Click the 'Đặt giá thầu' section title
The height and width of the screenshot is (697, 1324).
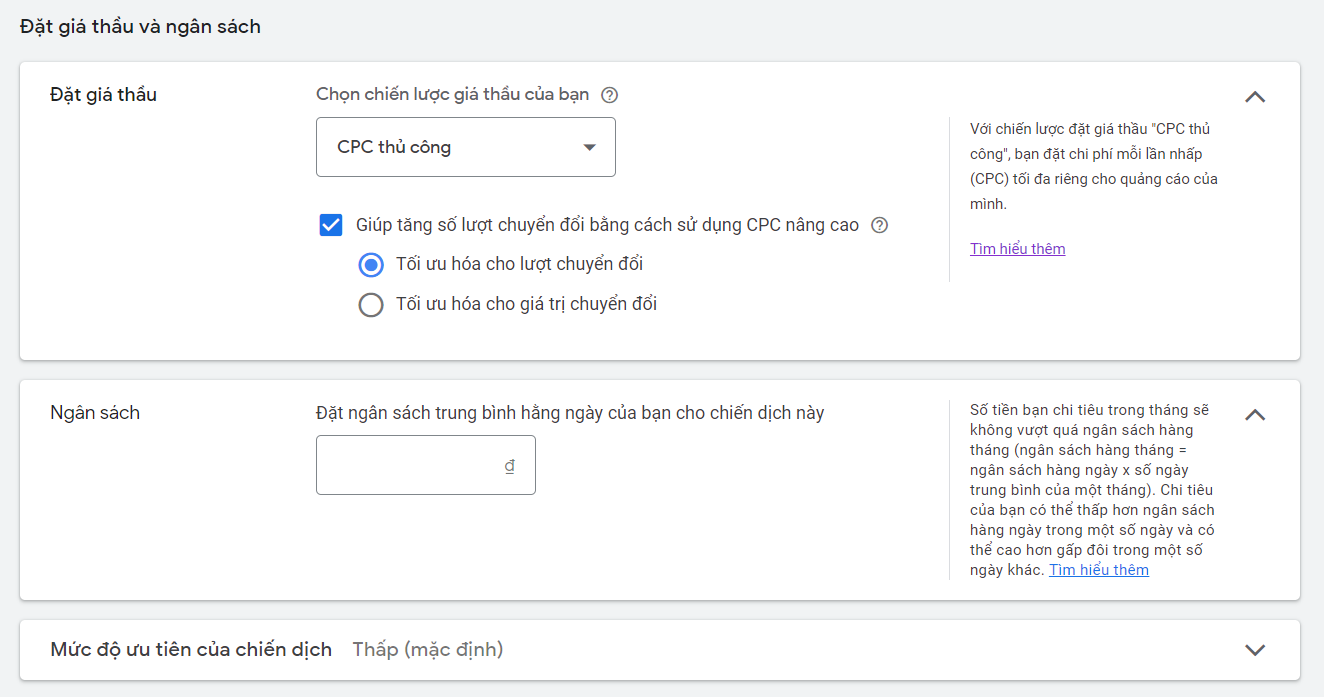103,95
